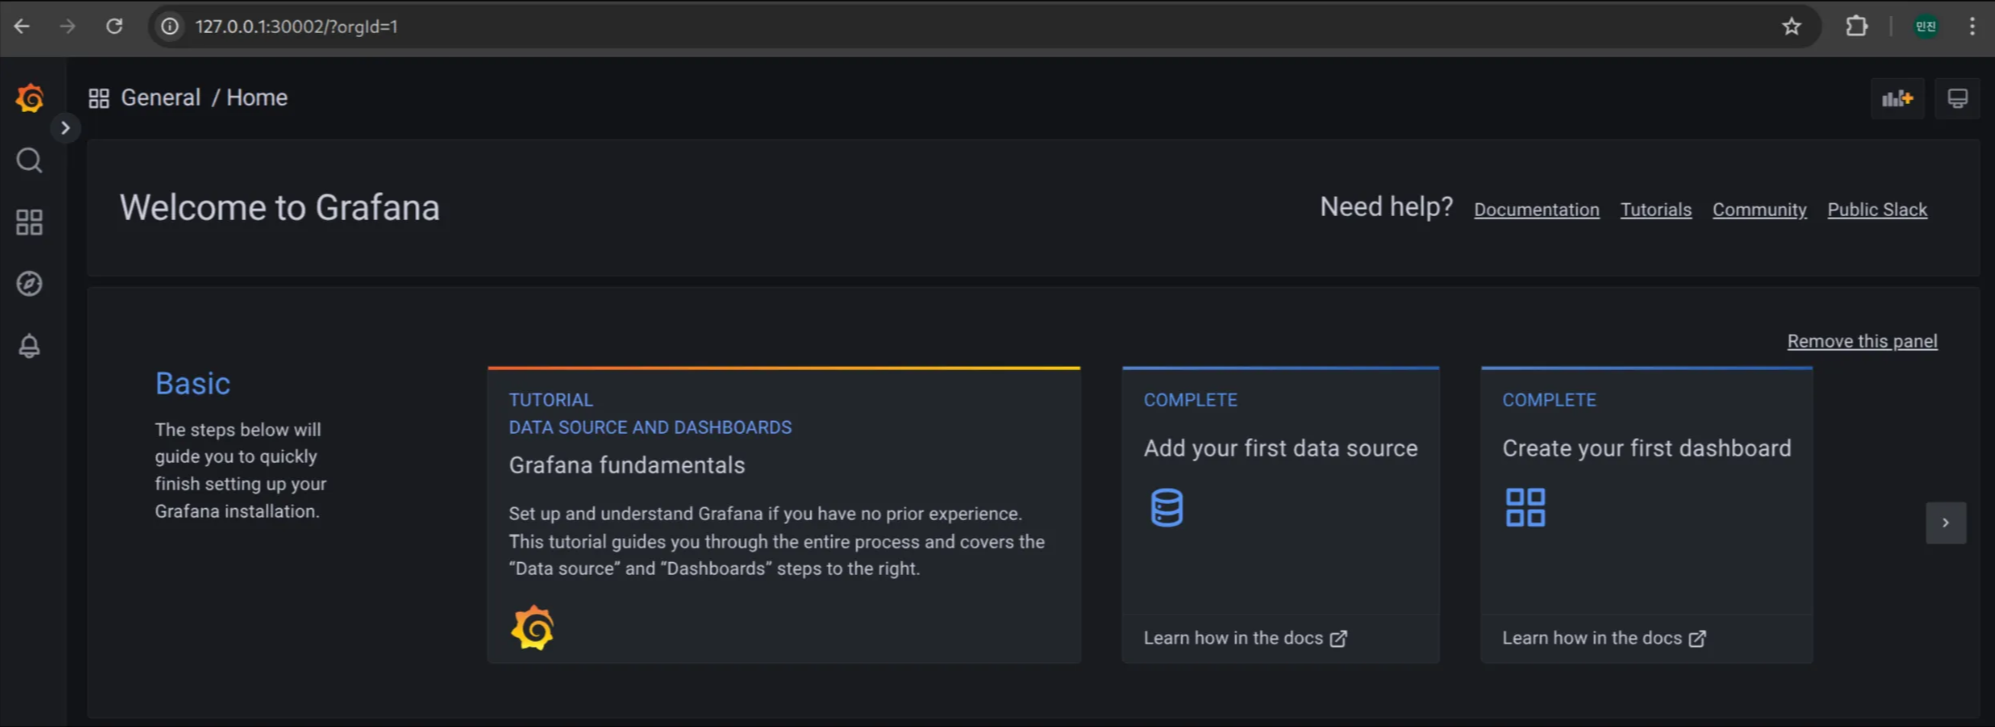Click external link icon in data source card
This screenshot has width=1995, height=727.
[x=1339, y=639]
